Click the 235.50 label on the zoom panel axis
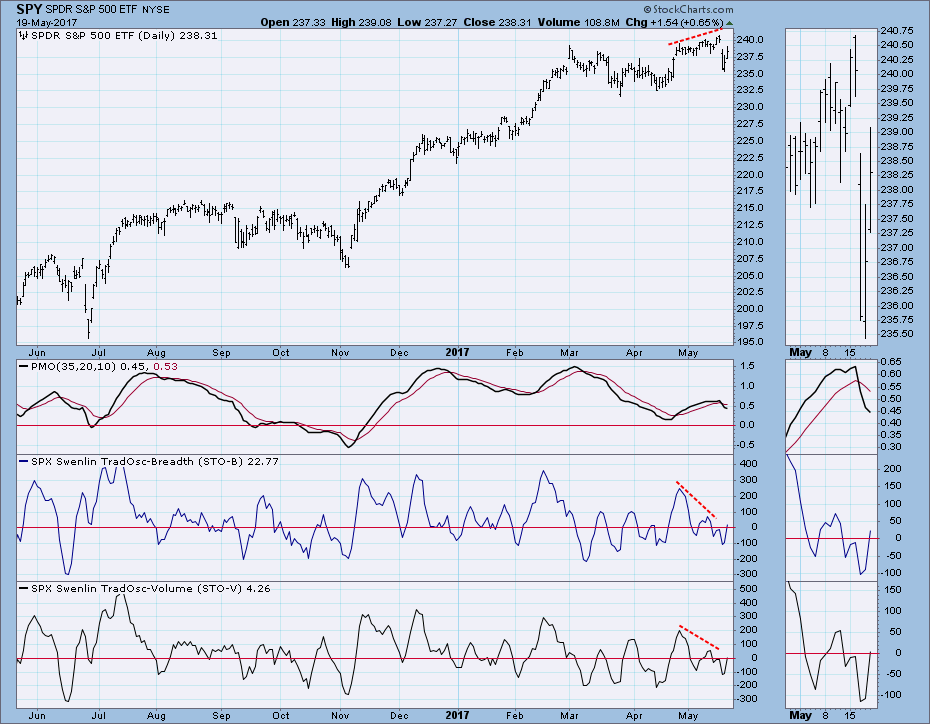 tap(897, 334)
